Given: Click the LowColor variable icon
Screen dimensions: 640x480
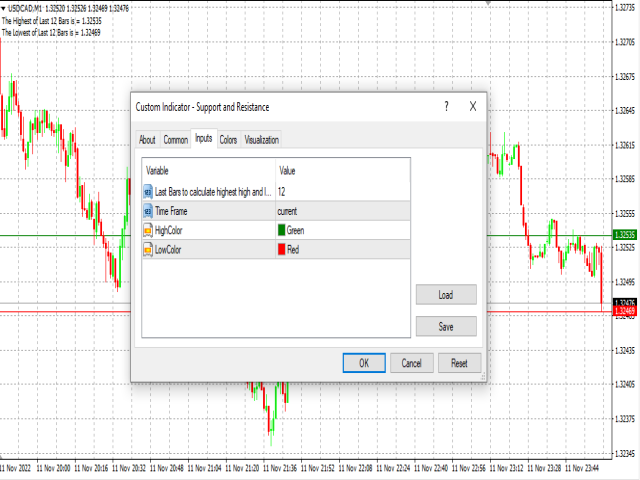Looking at the screenshot, I should pyautogui.click(x=148, y=249).
